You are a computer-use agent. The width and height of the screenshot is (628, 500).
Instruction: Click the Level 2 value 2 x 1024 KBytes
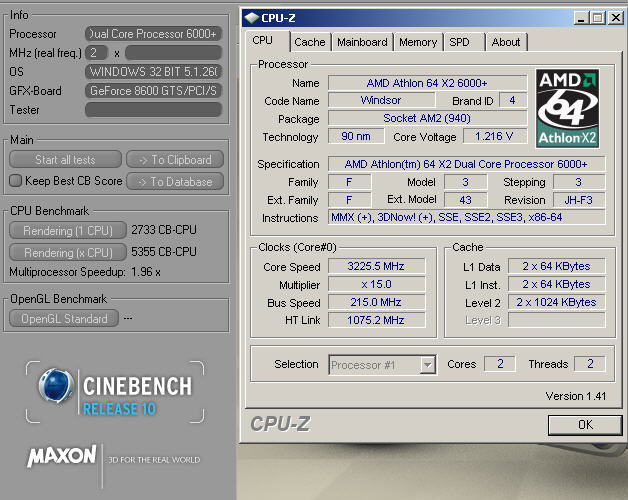click(556, 302)
